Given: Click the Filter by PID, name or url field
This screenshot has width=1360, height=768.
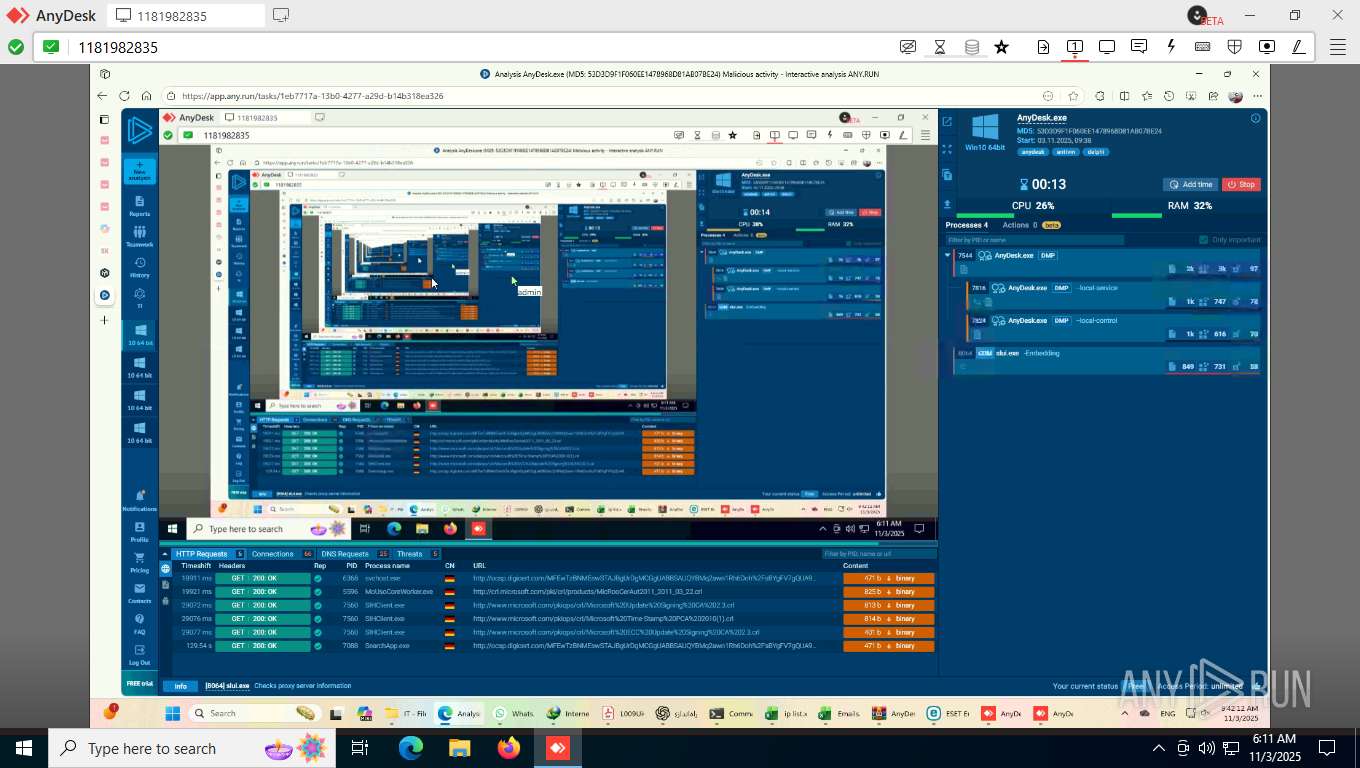Looking at the screenshot, I should [x=879, y=554].
